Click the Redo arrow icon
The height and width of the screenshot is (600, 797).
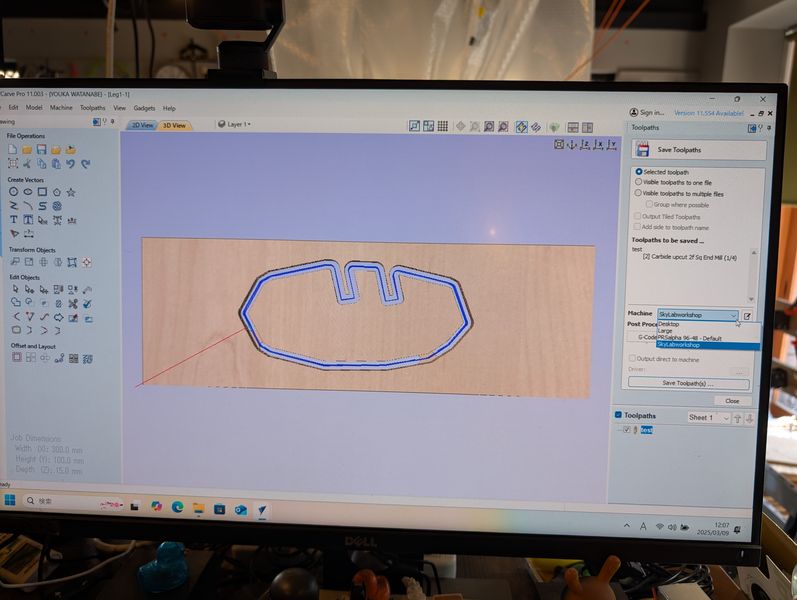[85, 164]
